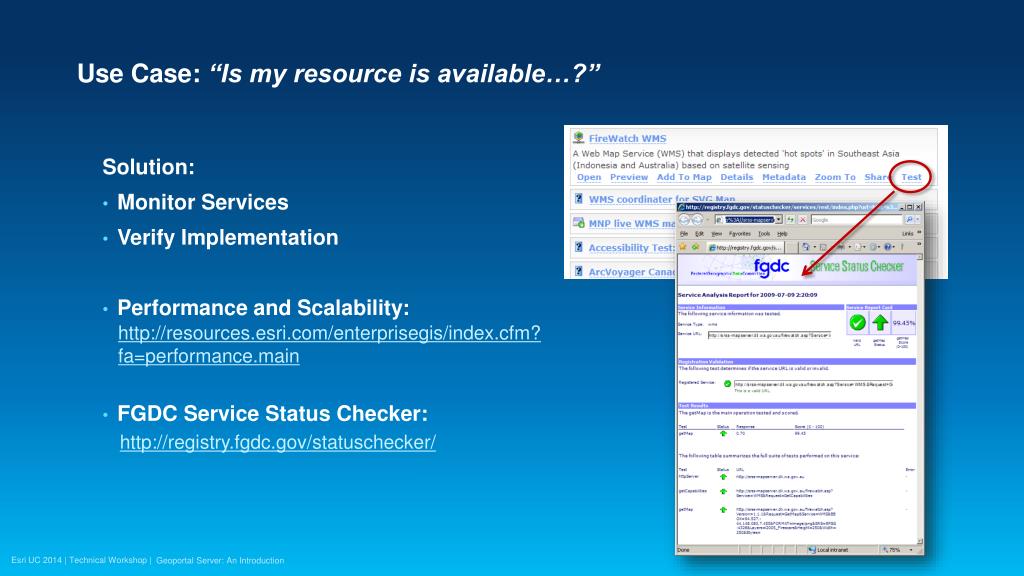Click icon beside ArcVoyager result
Screen dimensions: 1024x576
pos(578,271)
